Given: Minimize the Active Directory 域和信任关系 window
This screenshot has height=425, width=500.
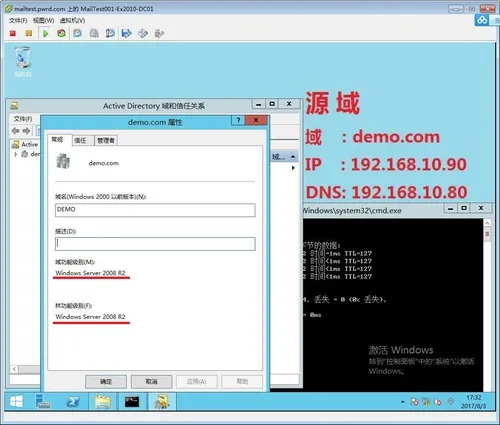Looking at the screenshot, I should [x=258, y=104].
